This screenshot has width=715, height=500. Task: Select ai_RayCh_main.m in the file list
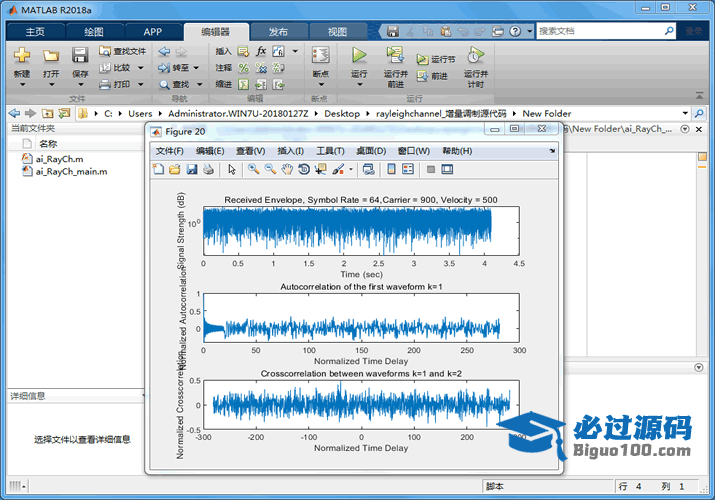pos(71,171)
